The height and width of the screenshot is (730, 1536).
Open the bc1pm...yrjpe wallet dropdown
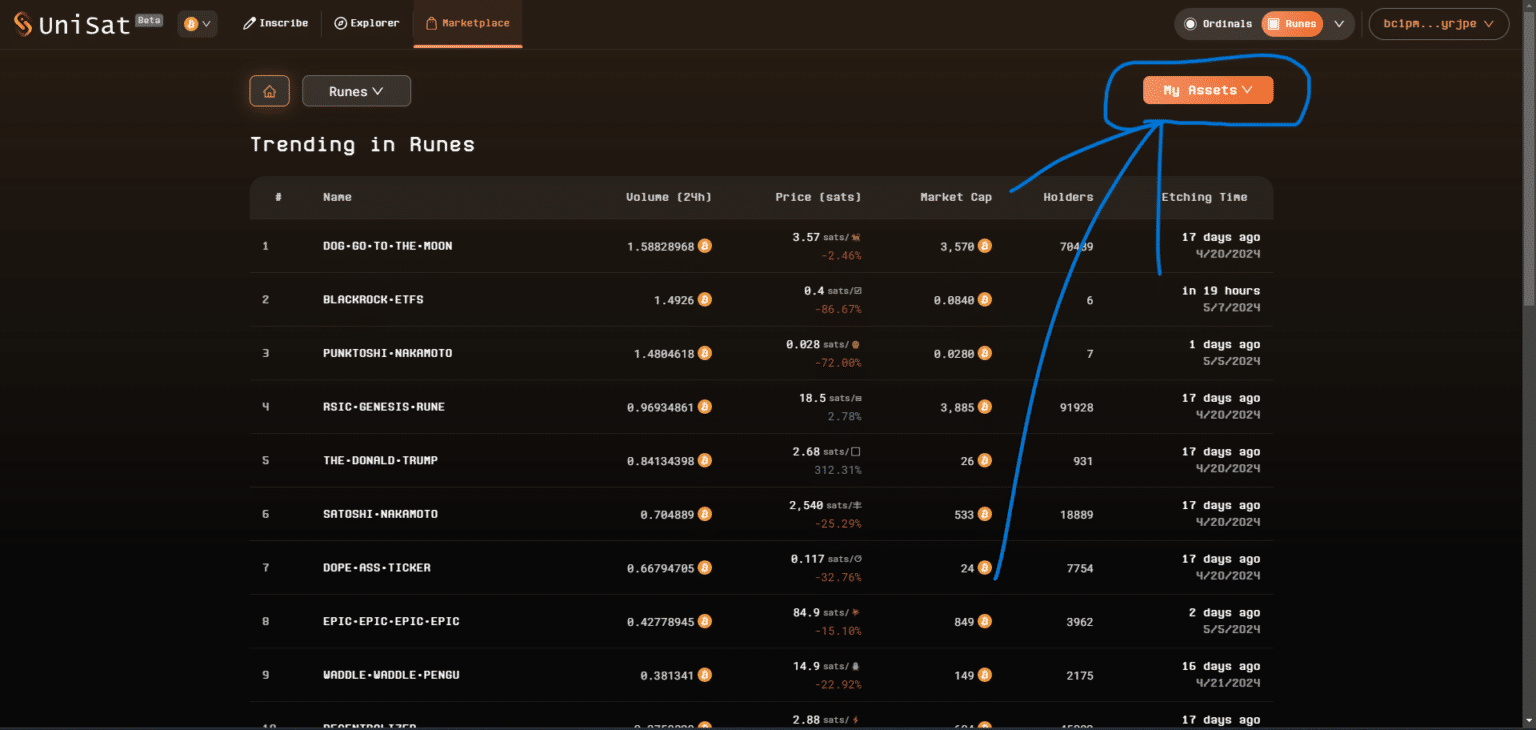pyautogui.click(x=1438, y=23)
